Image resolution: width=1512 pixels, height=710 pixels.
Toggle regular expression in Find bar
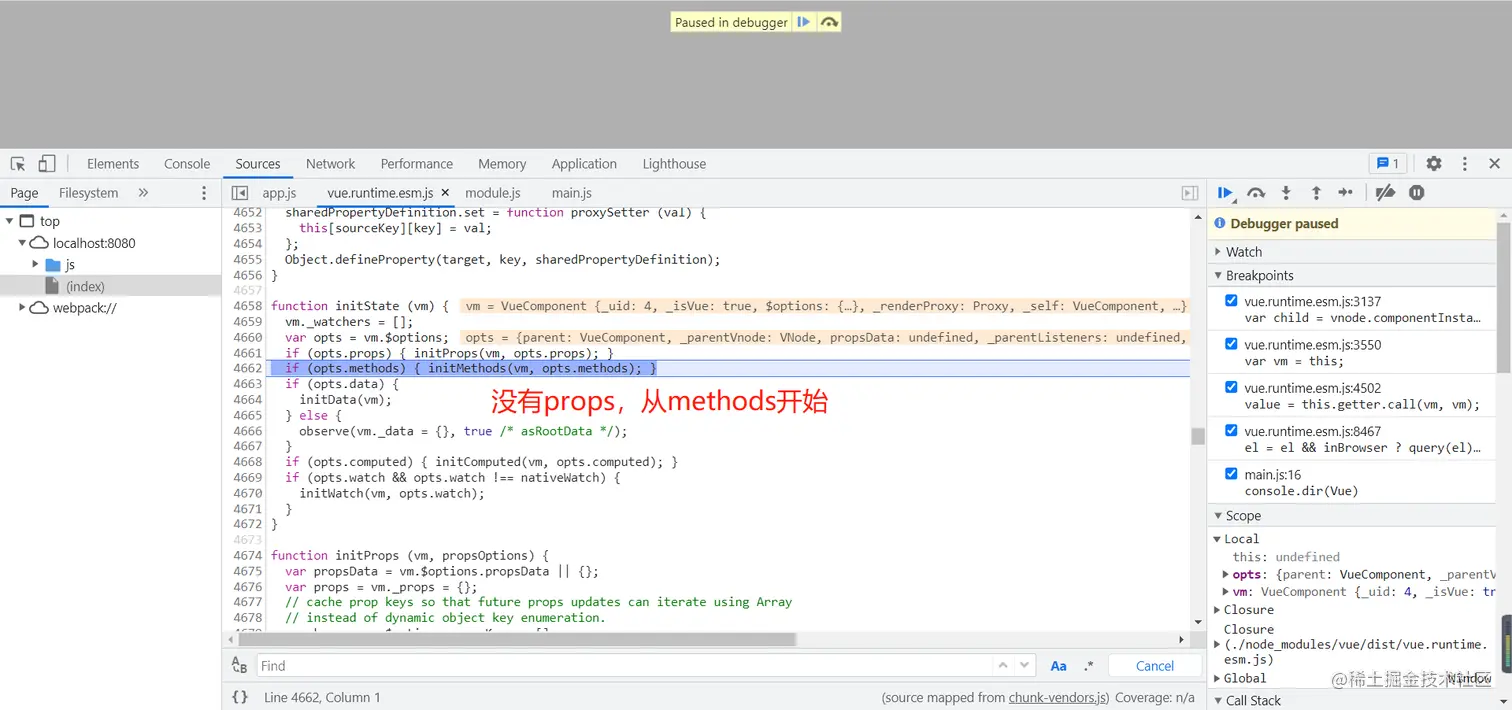[x=1089, y=666]
